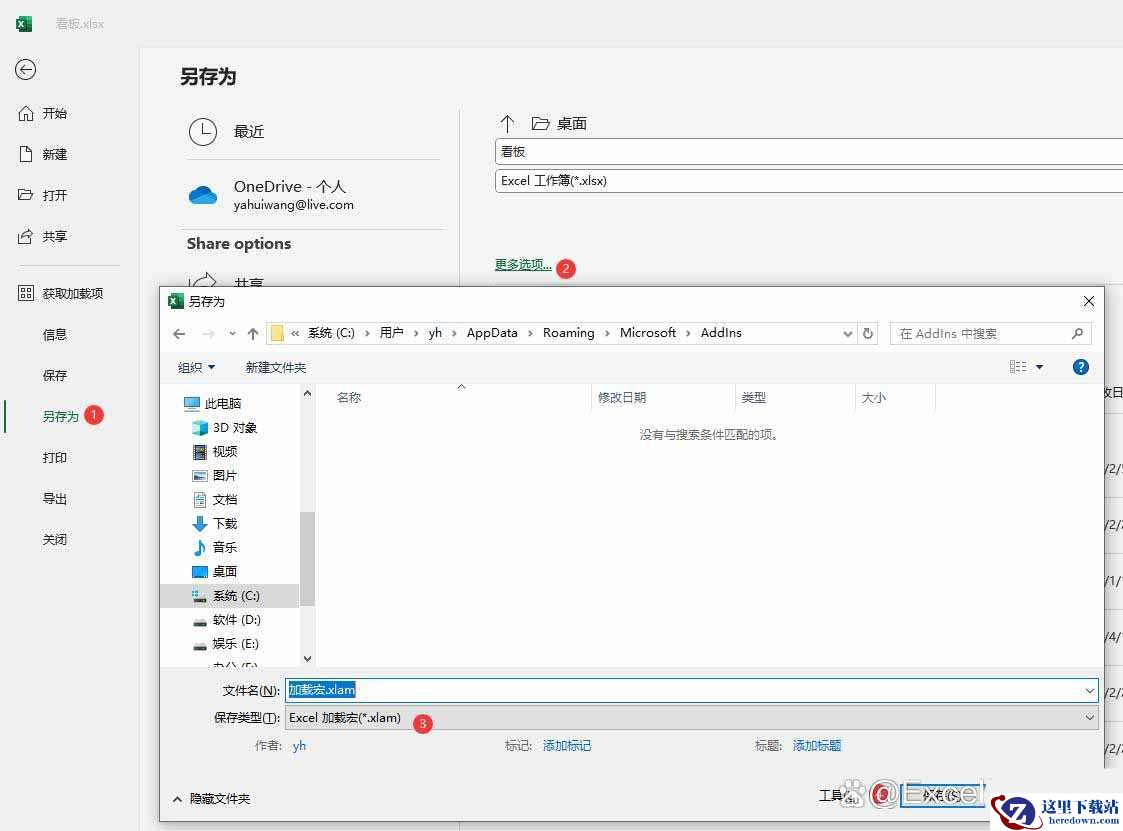The height and width of the screenshot is (831, 1123).
Task: Sort by the 修改日期 column header
Action: 622,398
